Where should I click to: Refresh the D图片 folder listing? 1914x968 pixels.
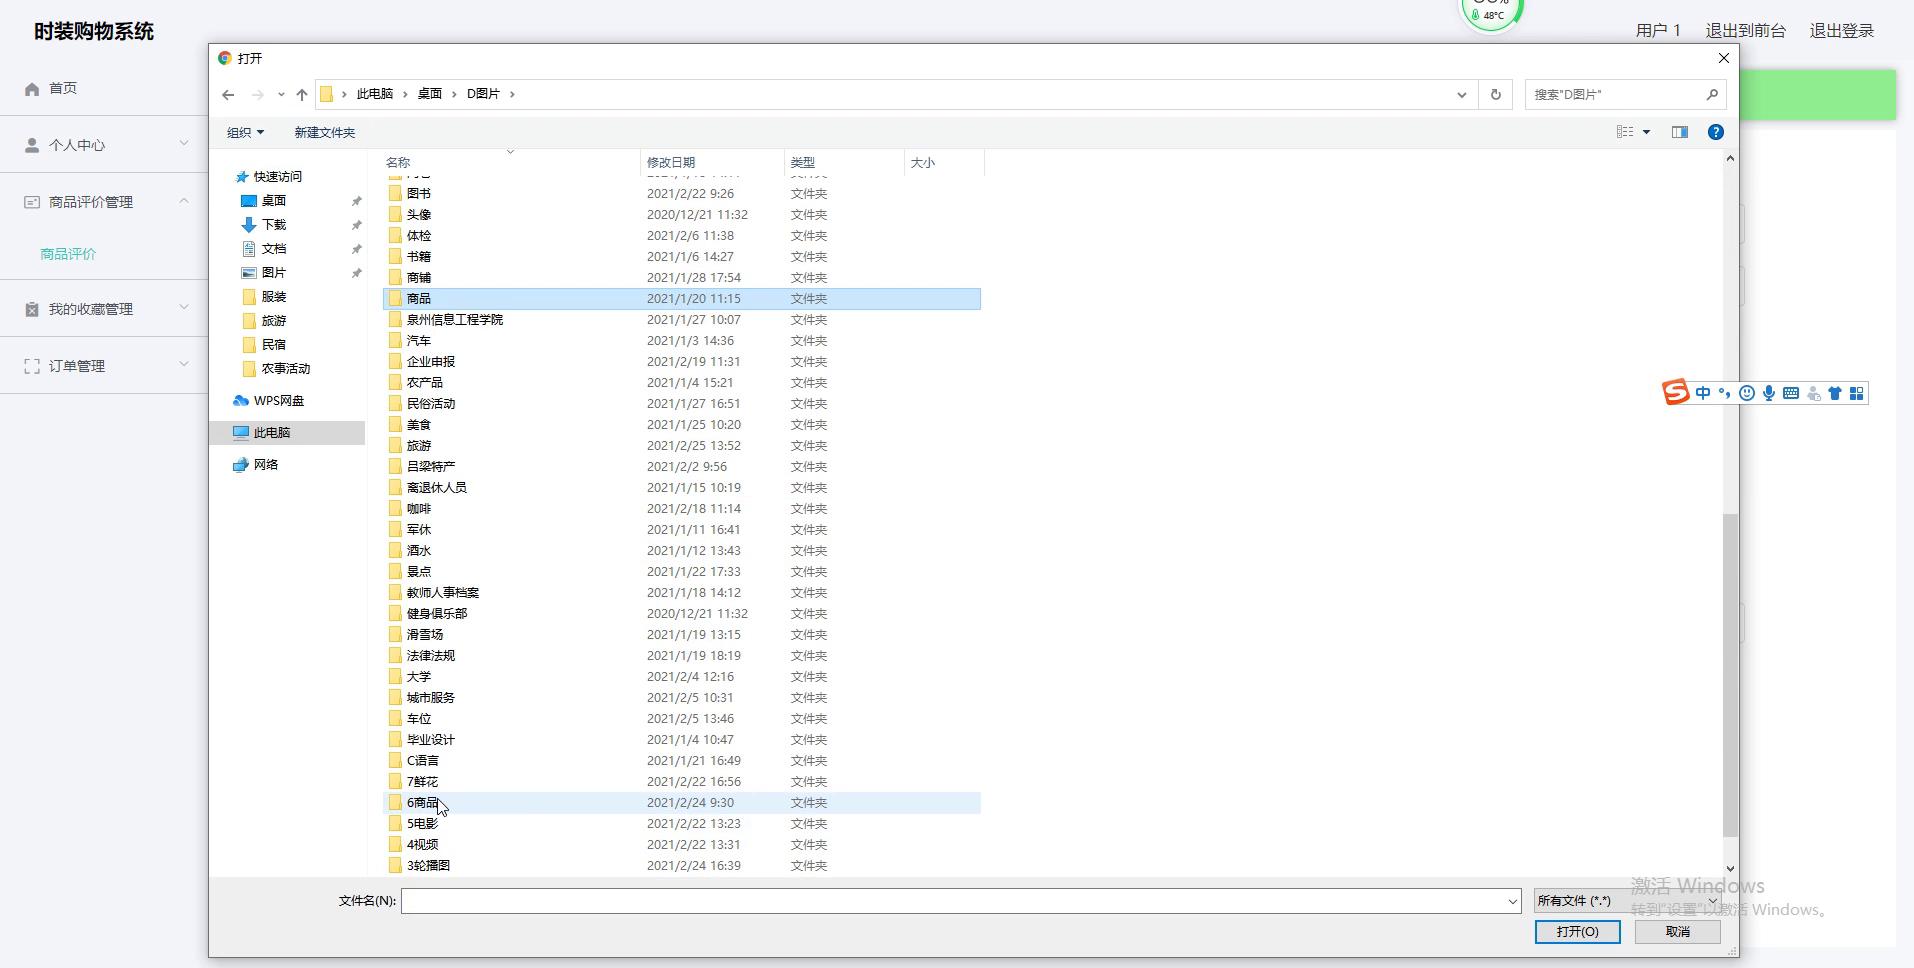click(1495, 95)
